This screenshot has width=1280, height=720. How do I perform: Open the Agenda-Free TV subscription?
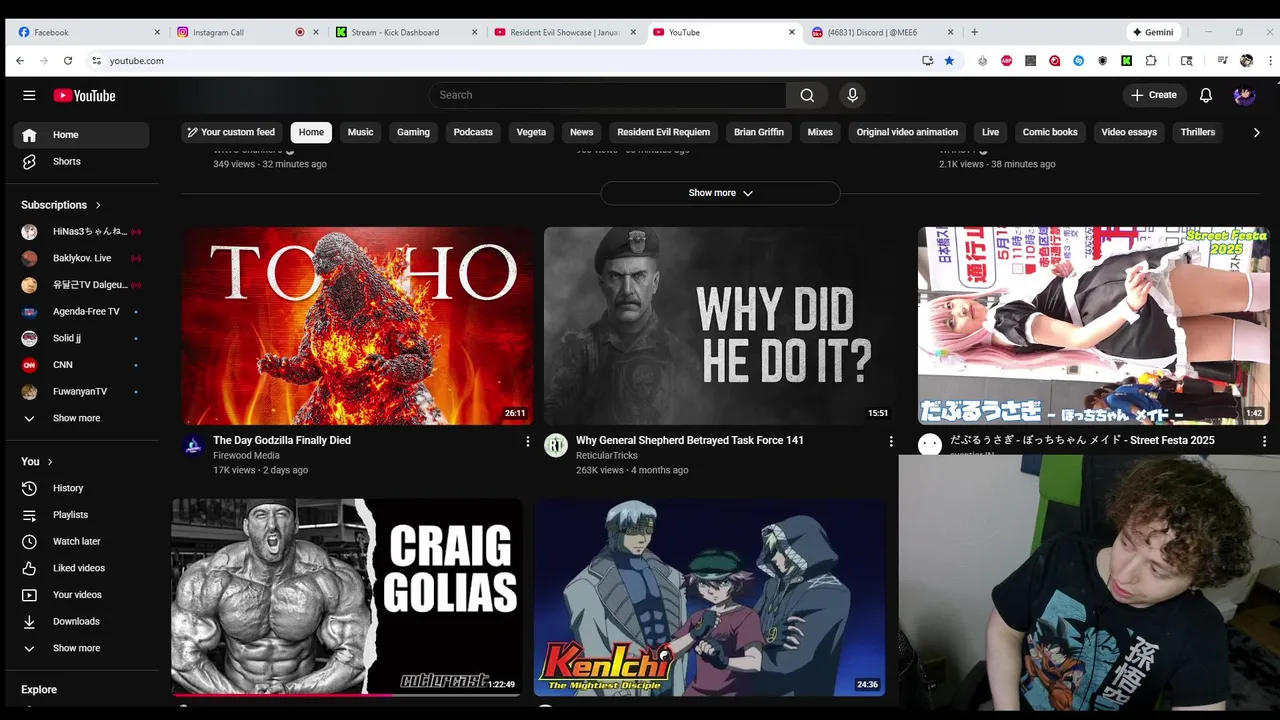(80, 311)
